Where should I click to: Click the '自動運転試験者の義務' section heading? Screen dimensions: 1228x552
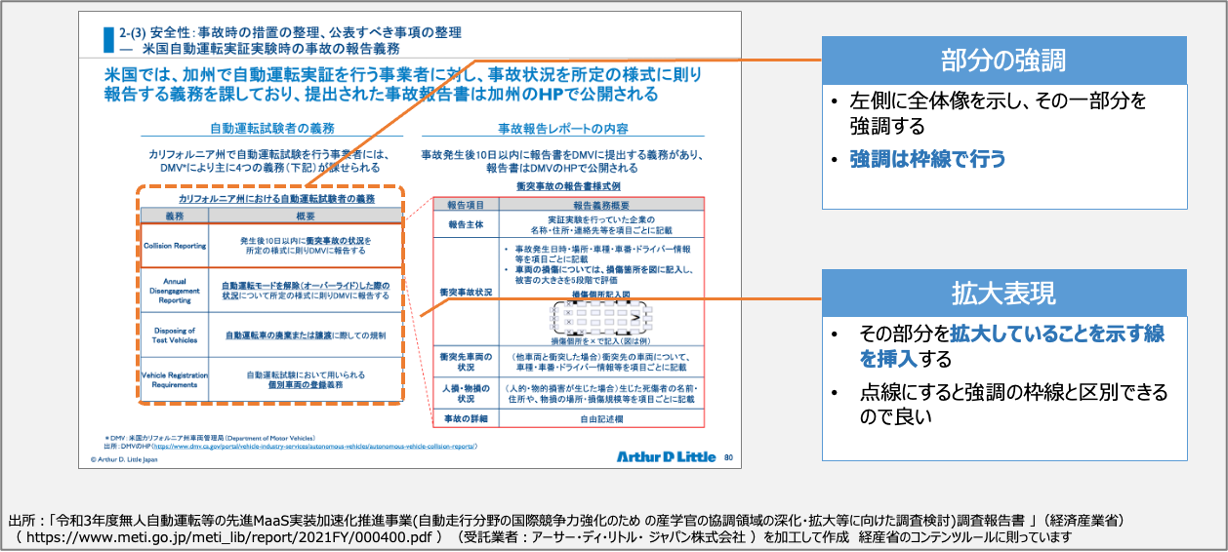(x=271, y=128)
